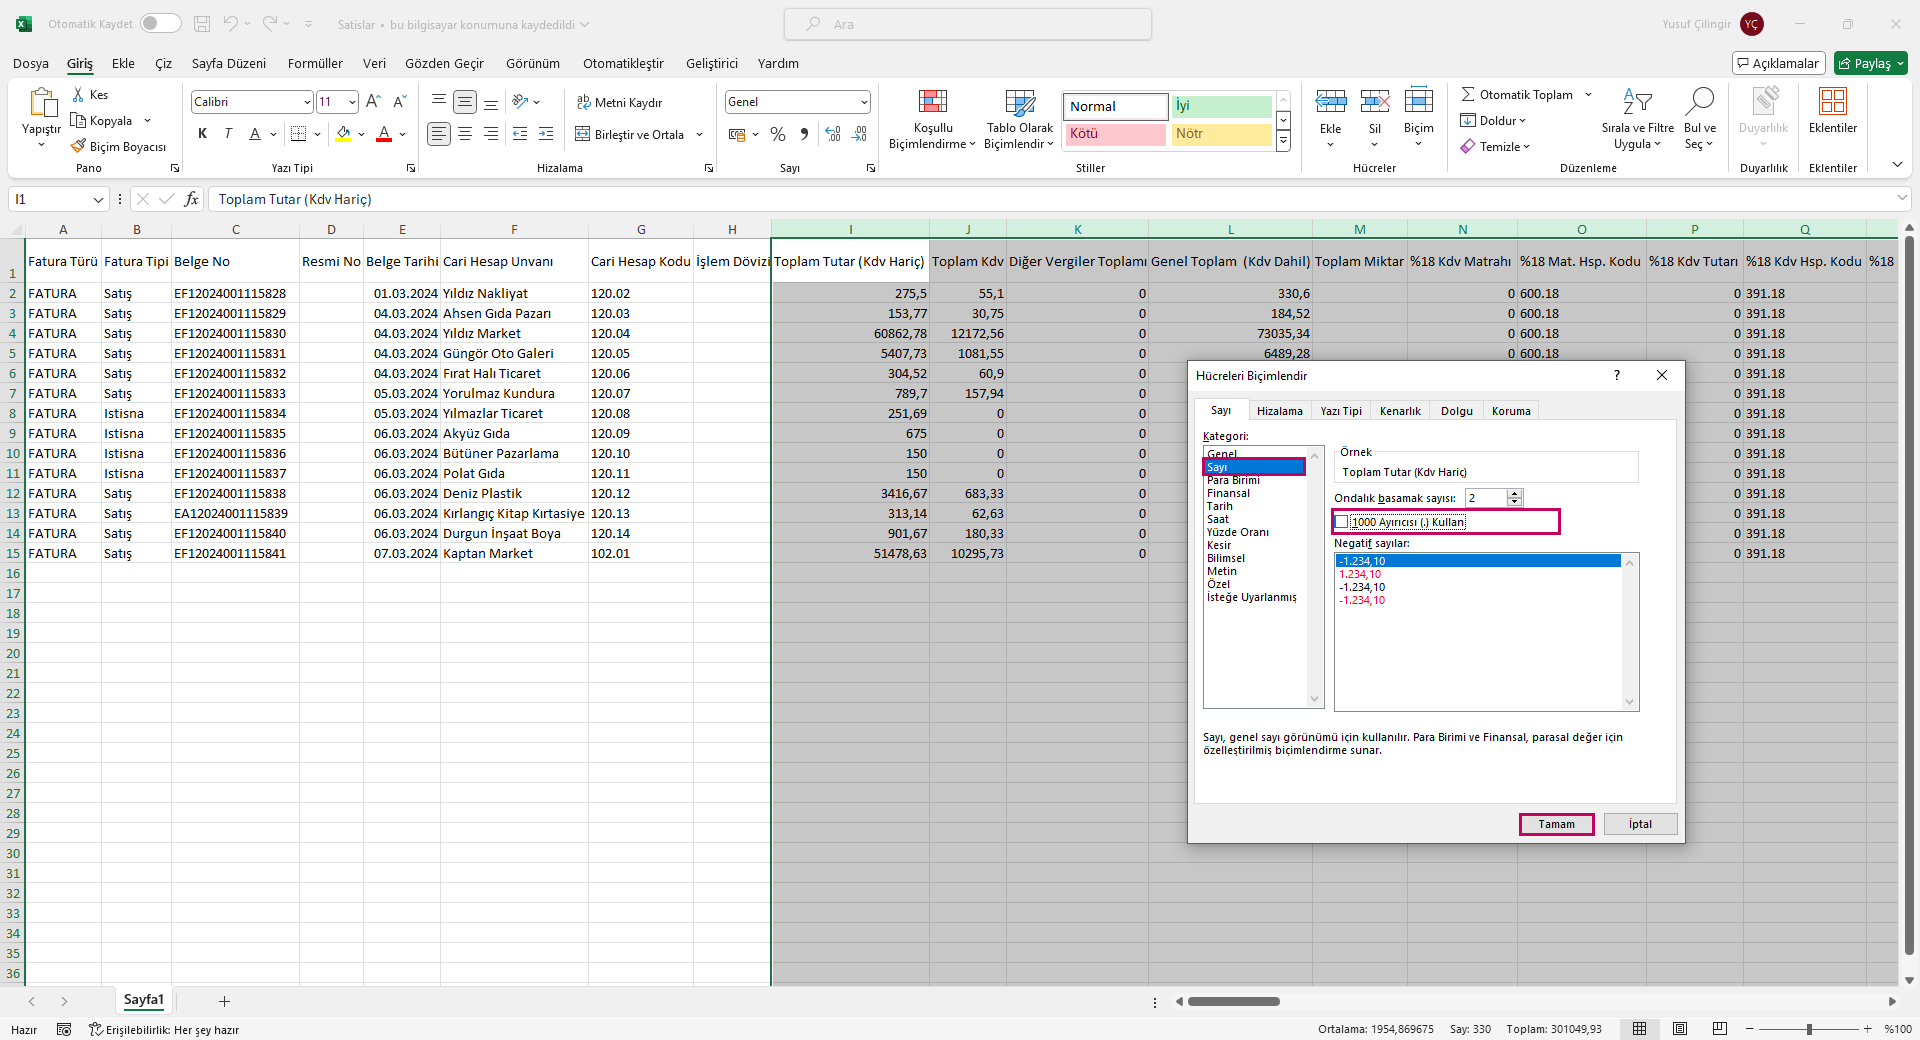
Task: Click the Ondalık basamak sayısı up stepper
Action: [x=1514, y=494]
